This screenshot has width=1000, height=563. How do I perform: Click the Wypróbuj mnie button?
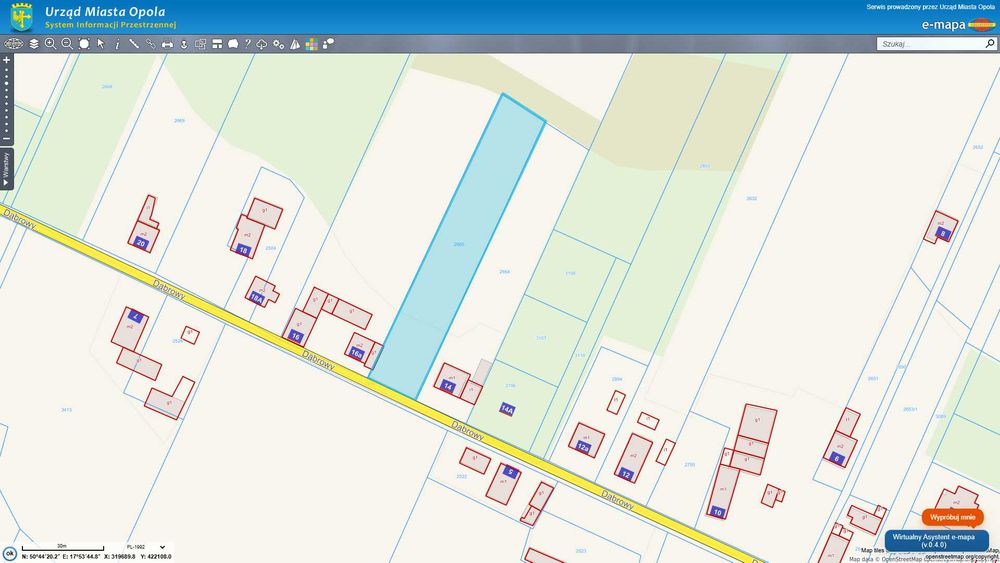[x=952, y=517]
